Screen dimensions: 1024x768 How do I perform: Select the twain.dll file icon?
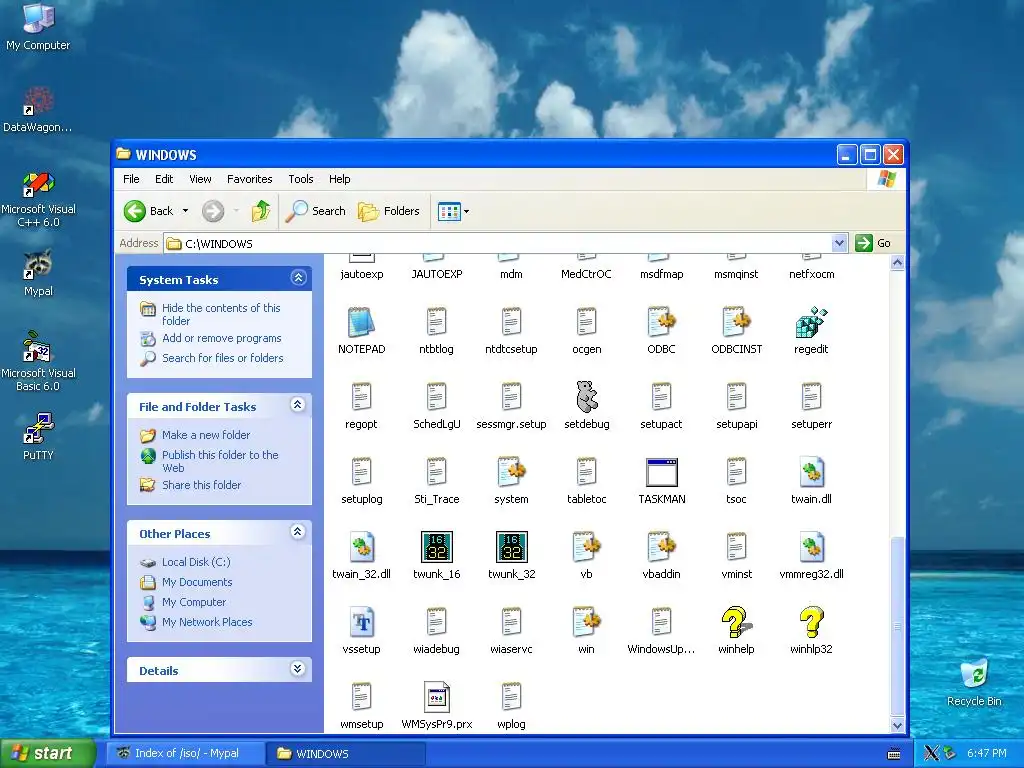pyautogui.click(x=811, y=472)
